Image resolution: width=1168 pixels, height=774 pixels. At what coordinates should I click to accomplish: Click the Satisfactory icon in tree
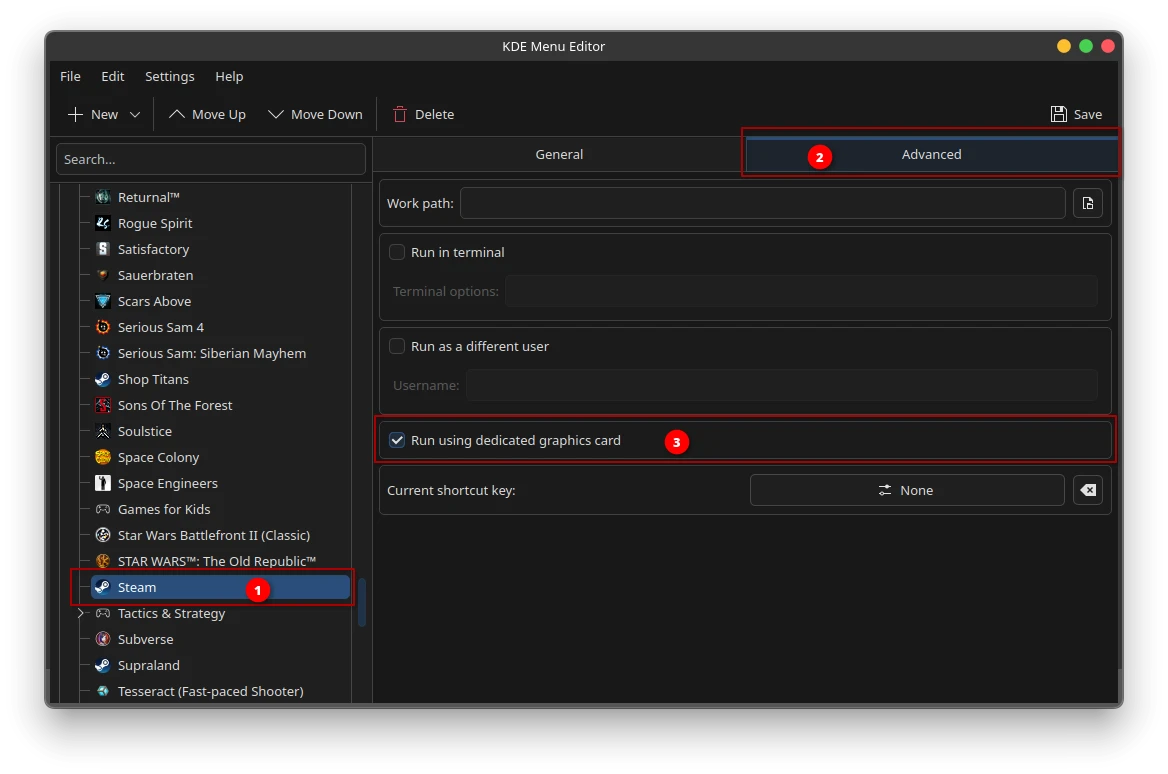pyautogui.click(x=103, y=250)
